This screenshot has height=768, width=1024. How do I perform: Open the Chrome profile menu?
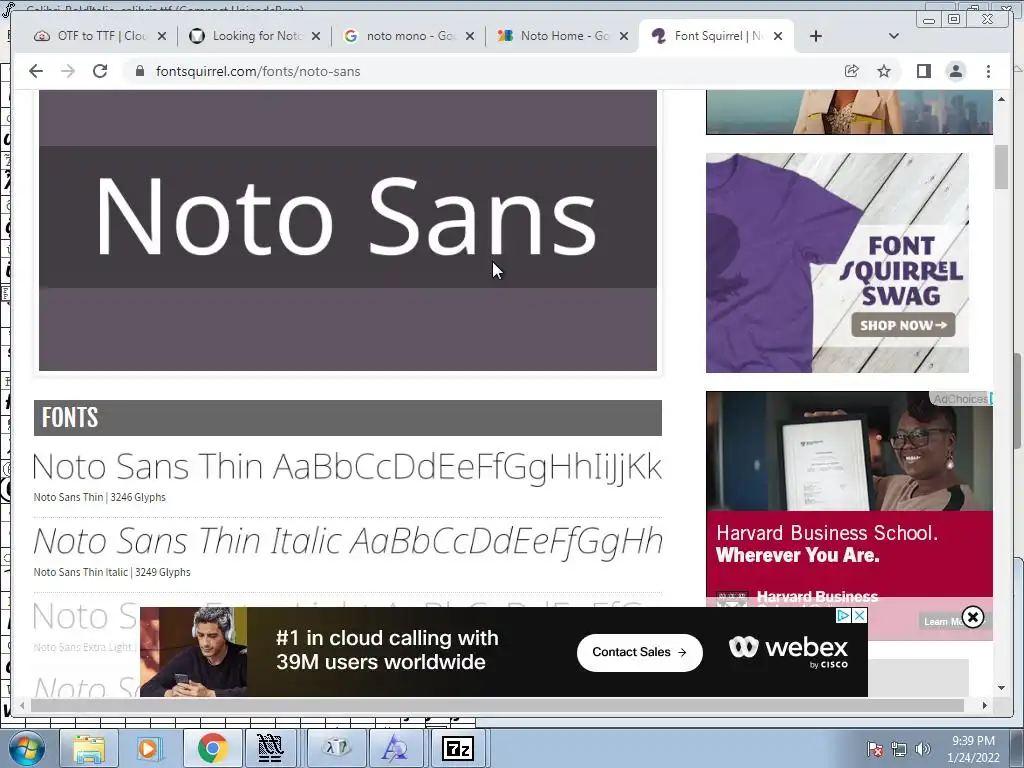(x=956, y=71)
